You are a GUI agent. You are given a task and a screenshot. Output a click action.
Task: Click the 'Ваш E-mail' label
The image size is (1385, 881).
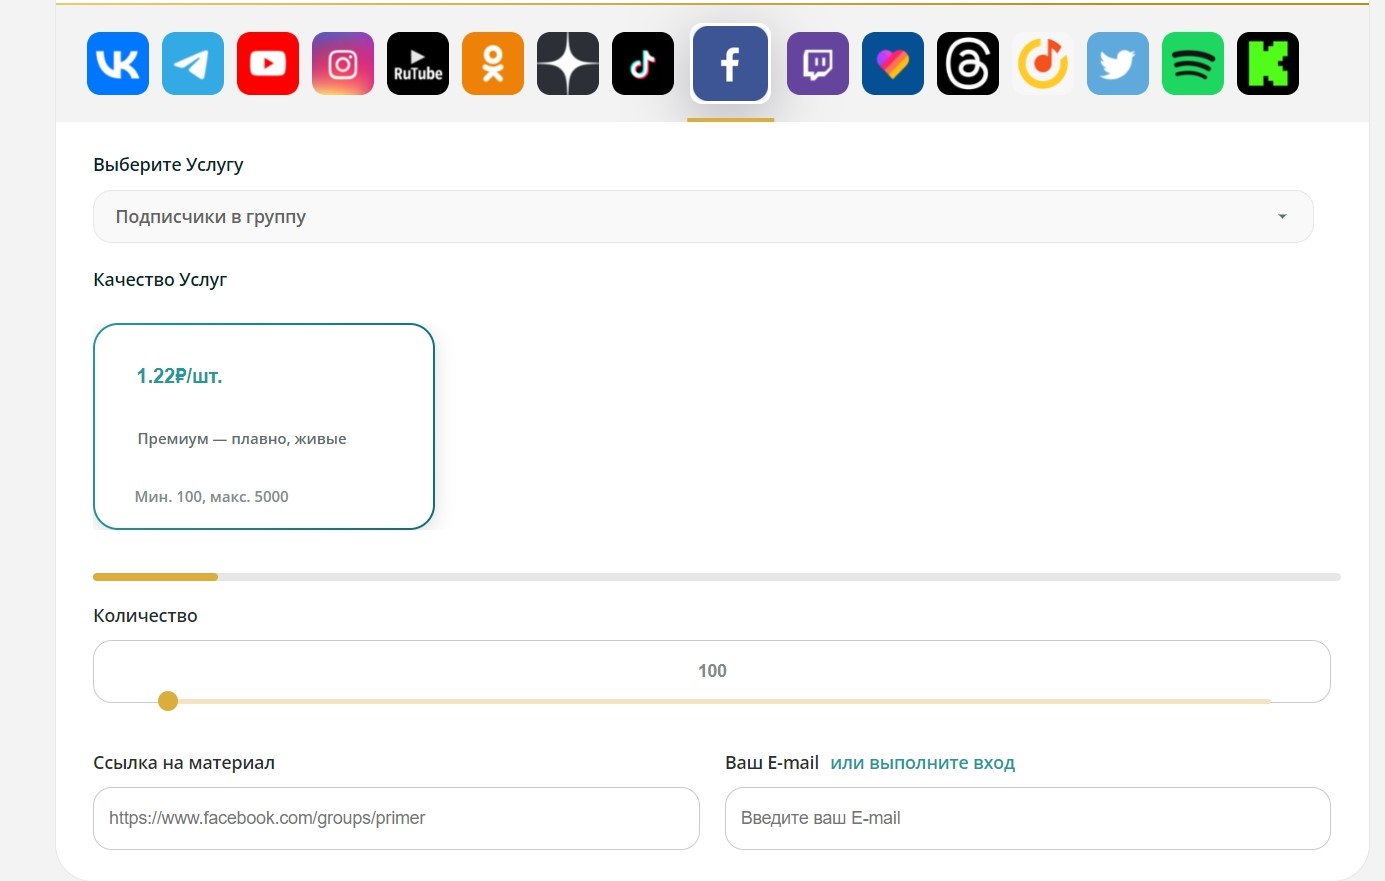pyautogui.click(x=772, y=763)
